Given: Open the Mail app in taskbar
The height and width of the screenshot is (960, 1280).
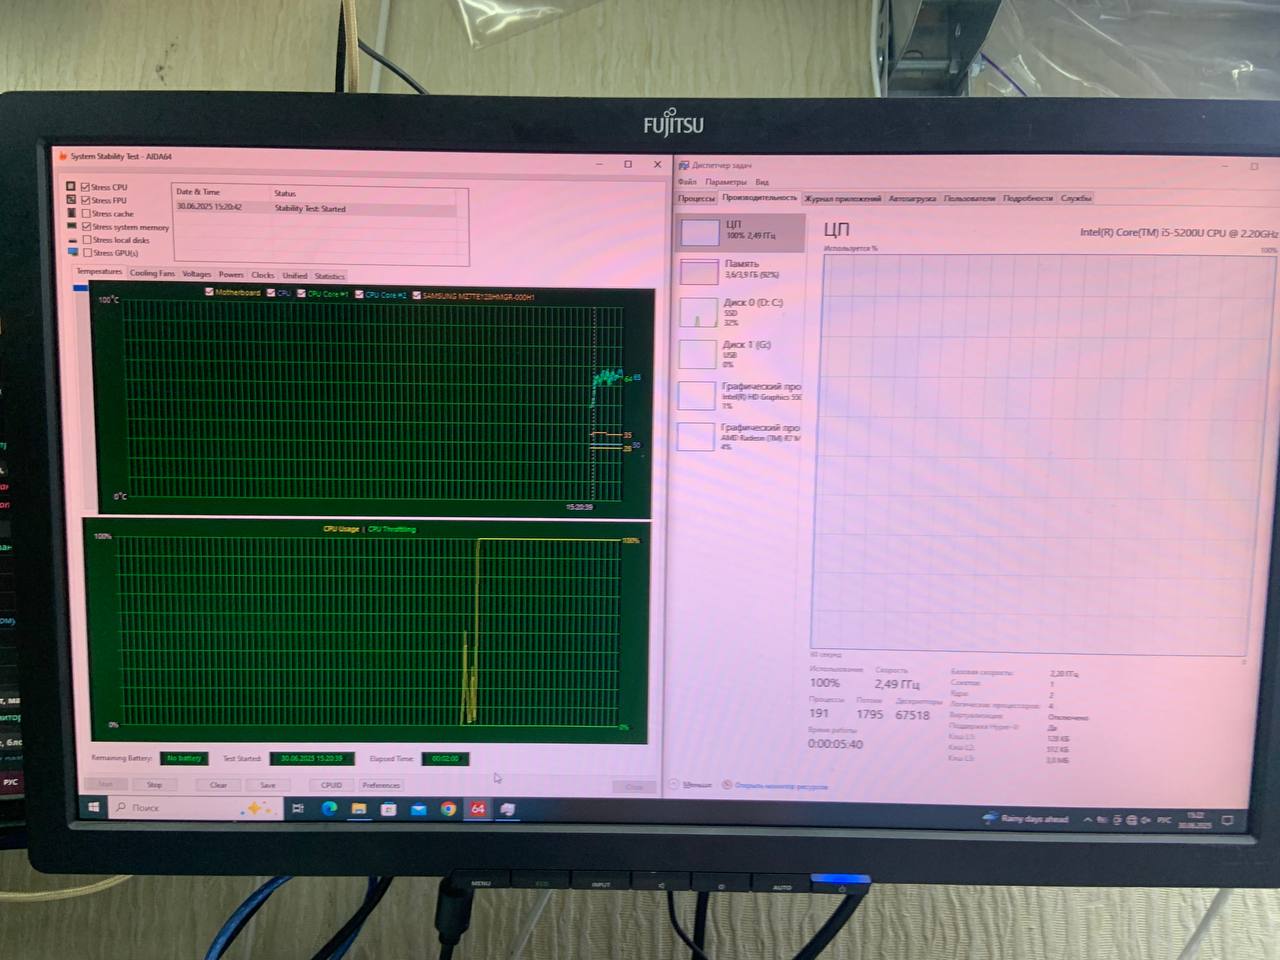Looking at the screenshot, I should [x=418, y=809].
